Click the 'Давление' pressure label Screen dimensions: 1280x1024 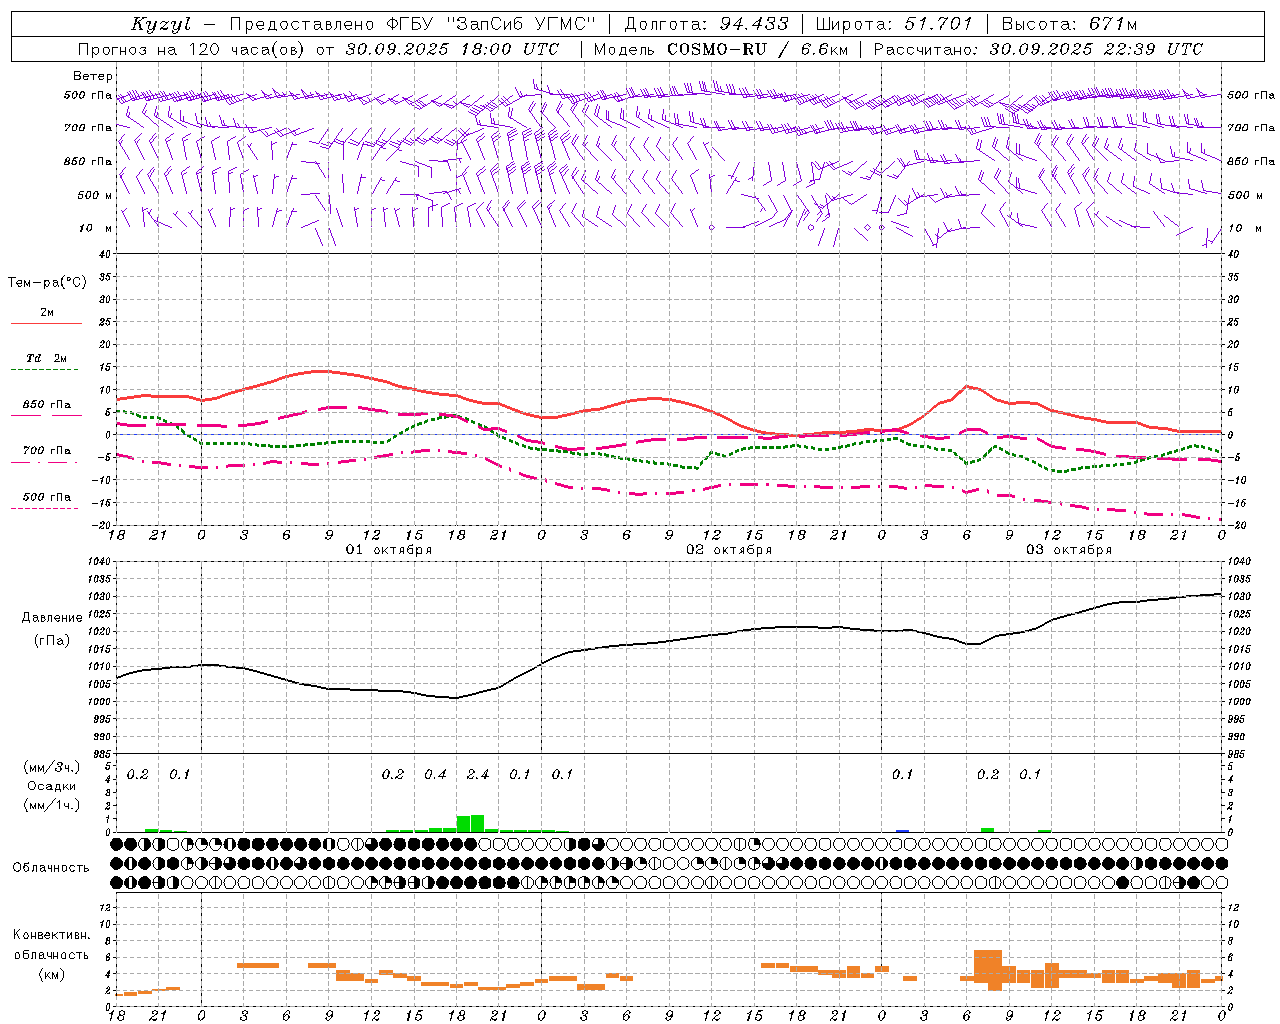52,618
